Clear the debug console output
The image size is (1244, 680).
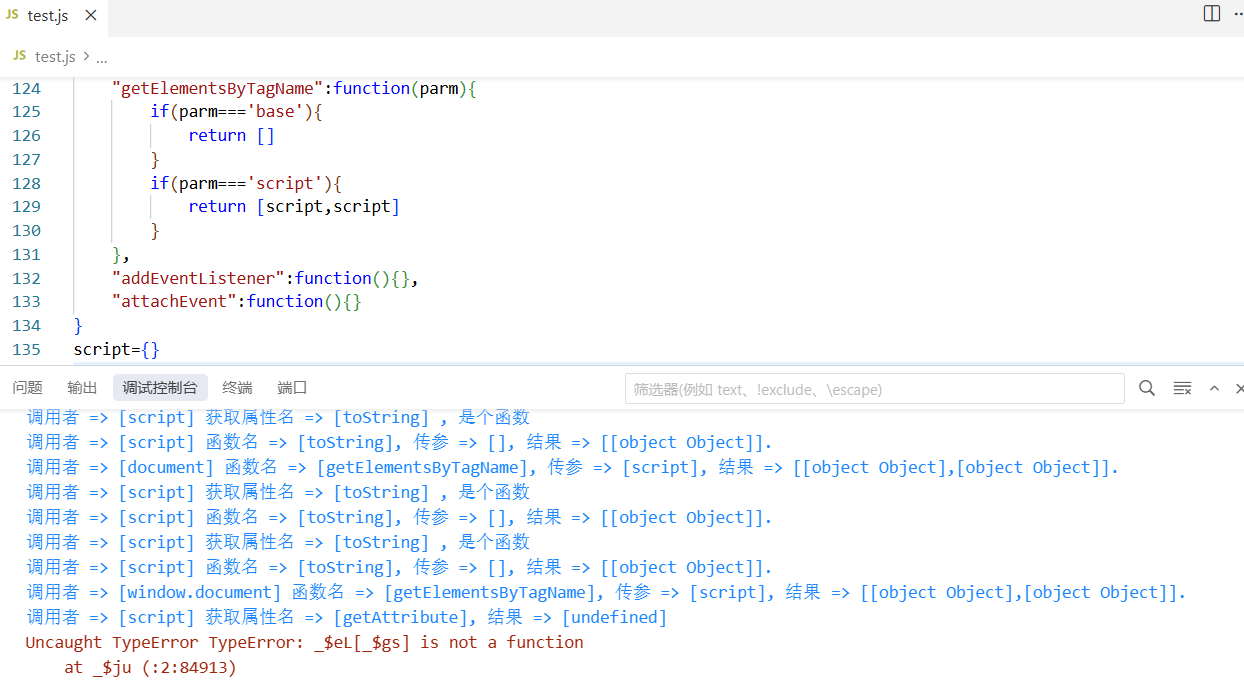1182,388
